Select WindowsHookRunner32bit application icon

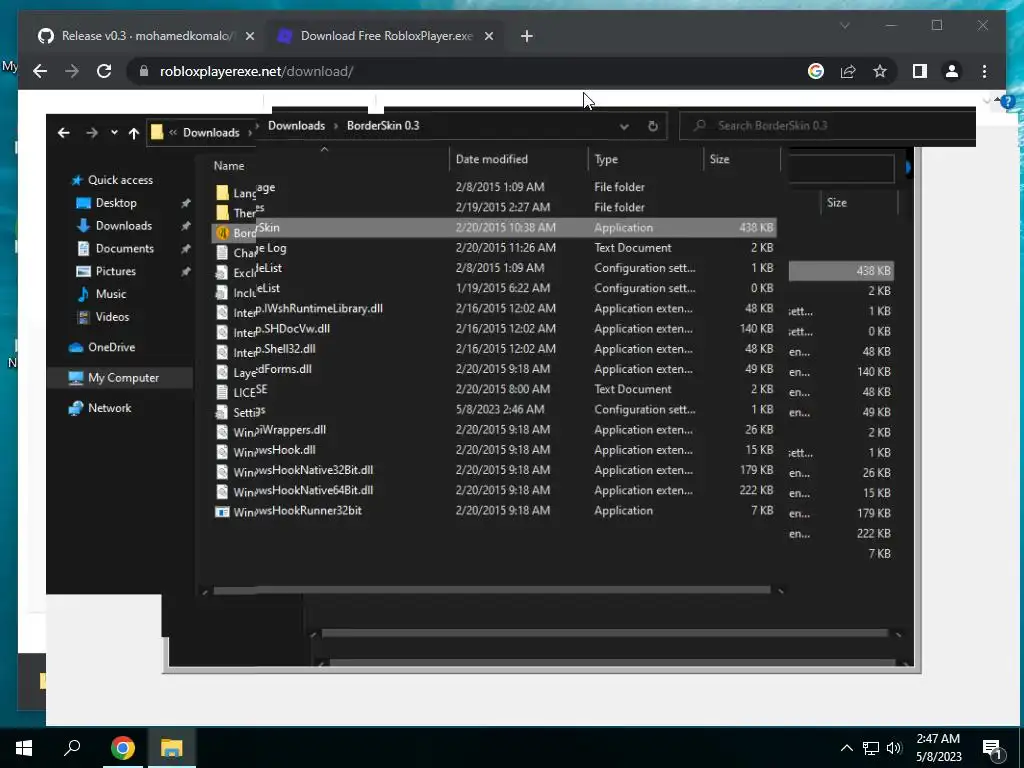[223, 511]
